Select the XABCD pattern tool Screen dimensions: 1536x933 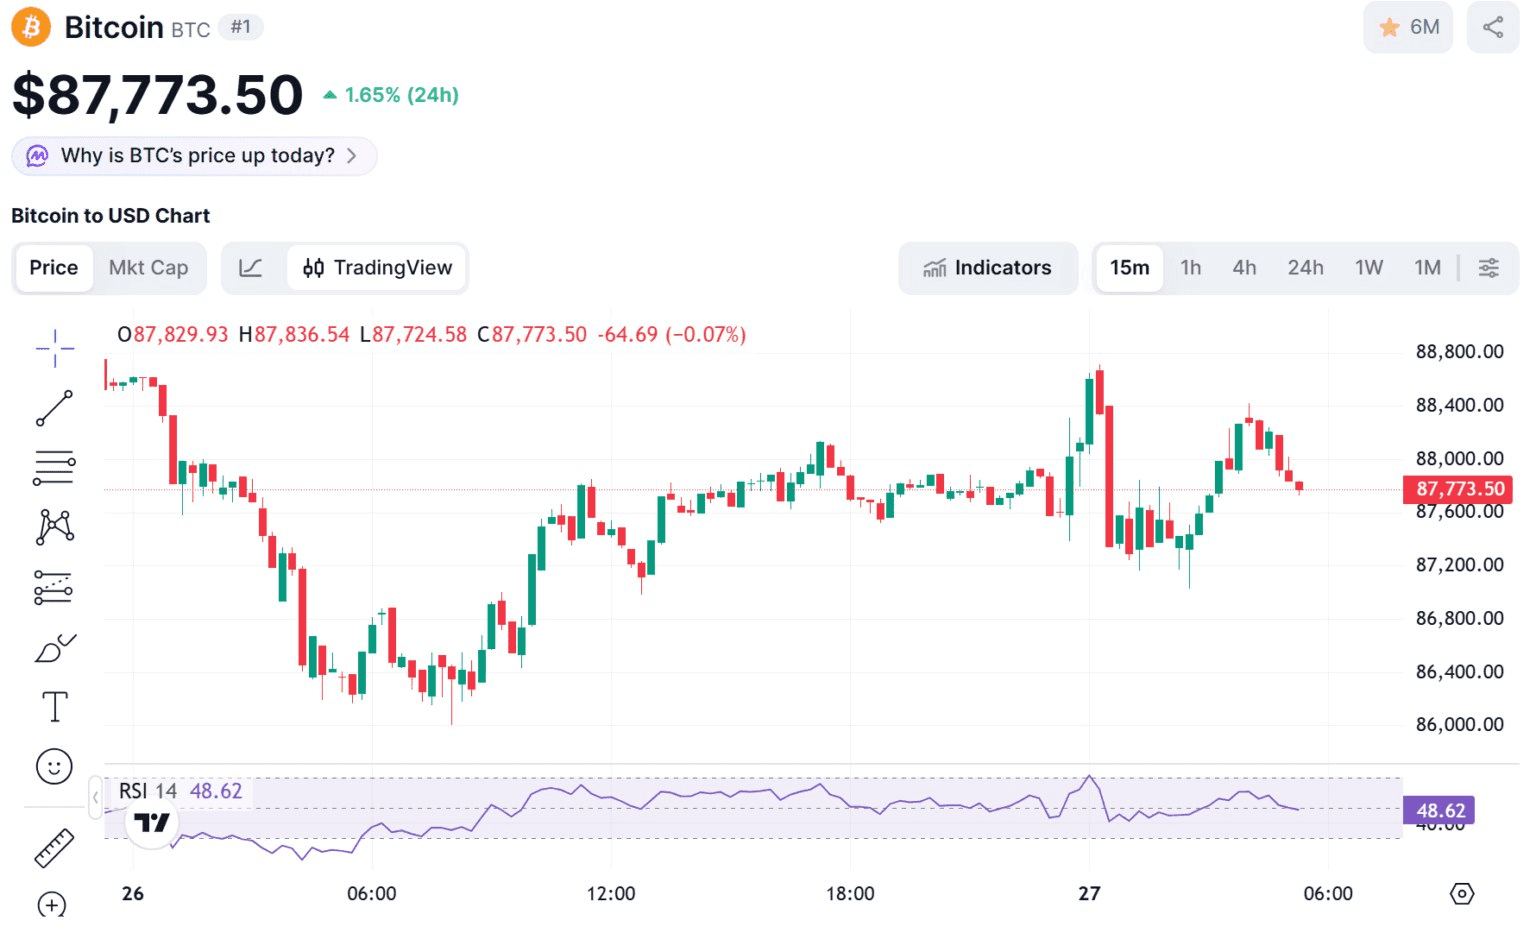pos(55,526)
